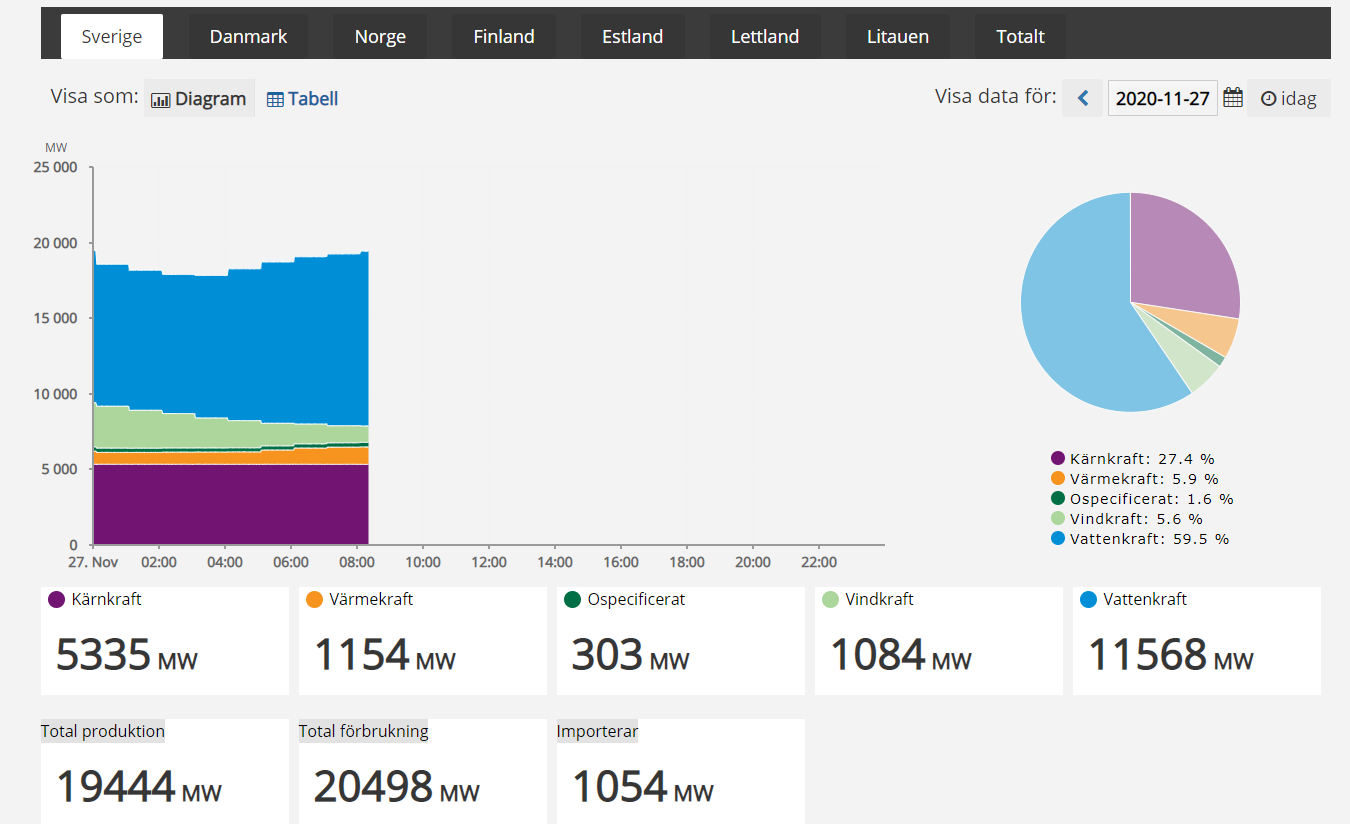This screenshot has width=1350, height=824.
Task: Go to previous date with left arrow
Action: (x=1083, y=98)
